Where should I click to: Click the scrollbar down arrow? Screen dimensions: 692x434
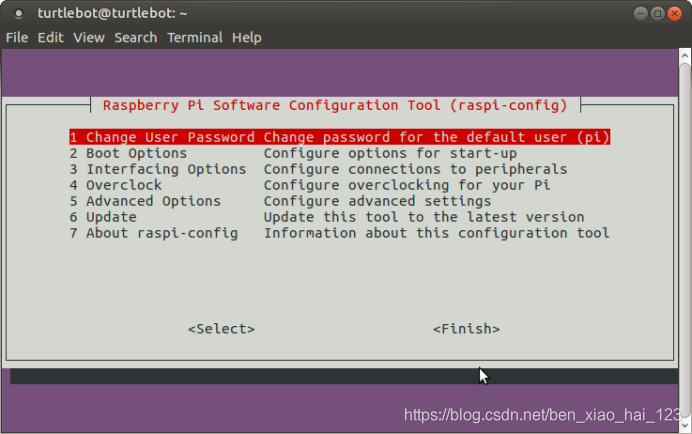(685, 425)
